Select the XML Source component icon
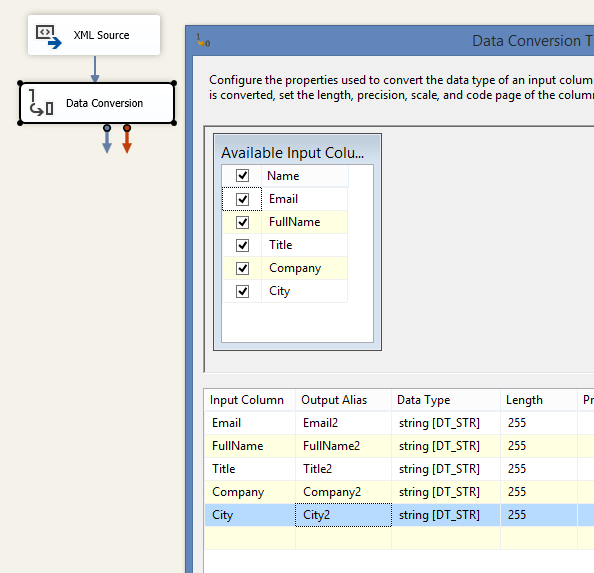Image resolution: width=594 pixels, height=573 pixels. 48,36
